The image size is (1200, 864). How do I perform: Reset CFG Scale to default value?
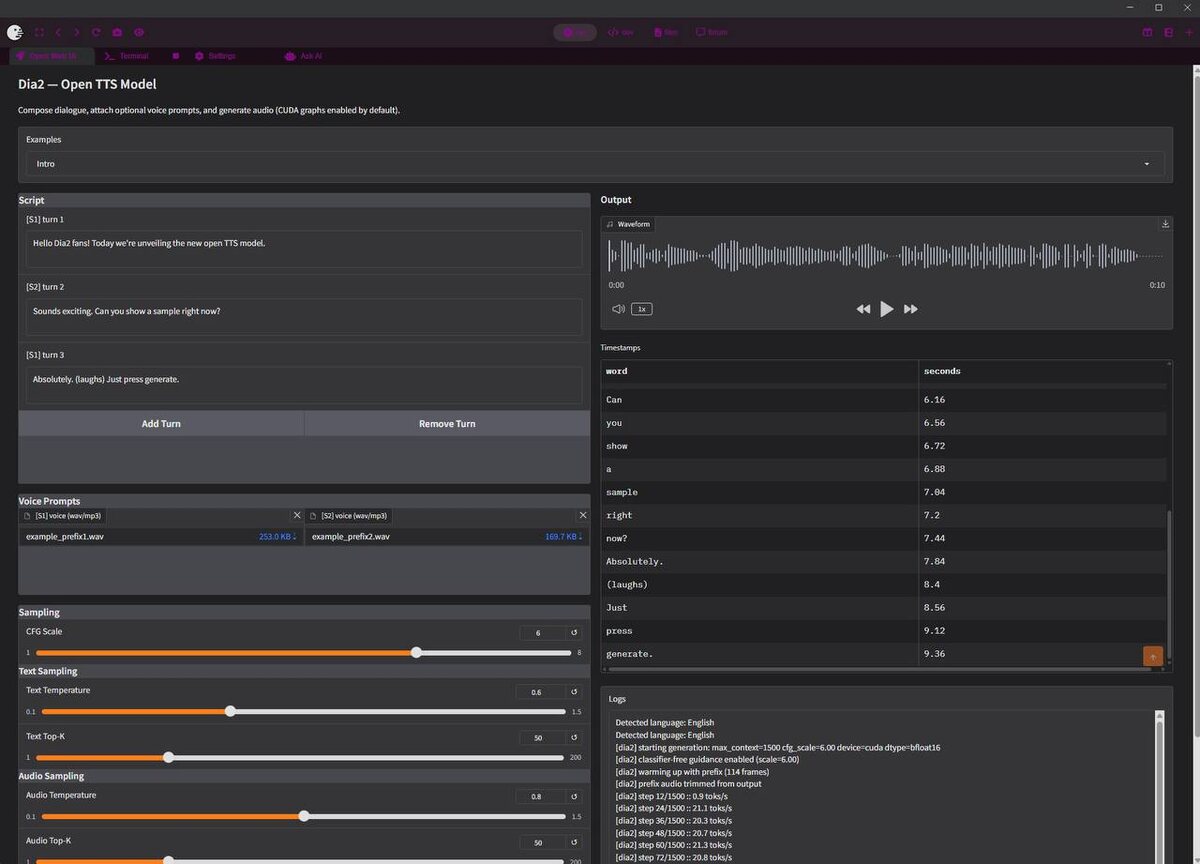tap(574, 633)
